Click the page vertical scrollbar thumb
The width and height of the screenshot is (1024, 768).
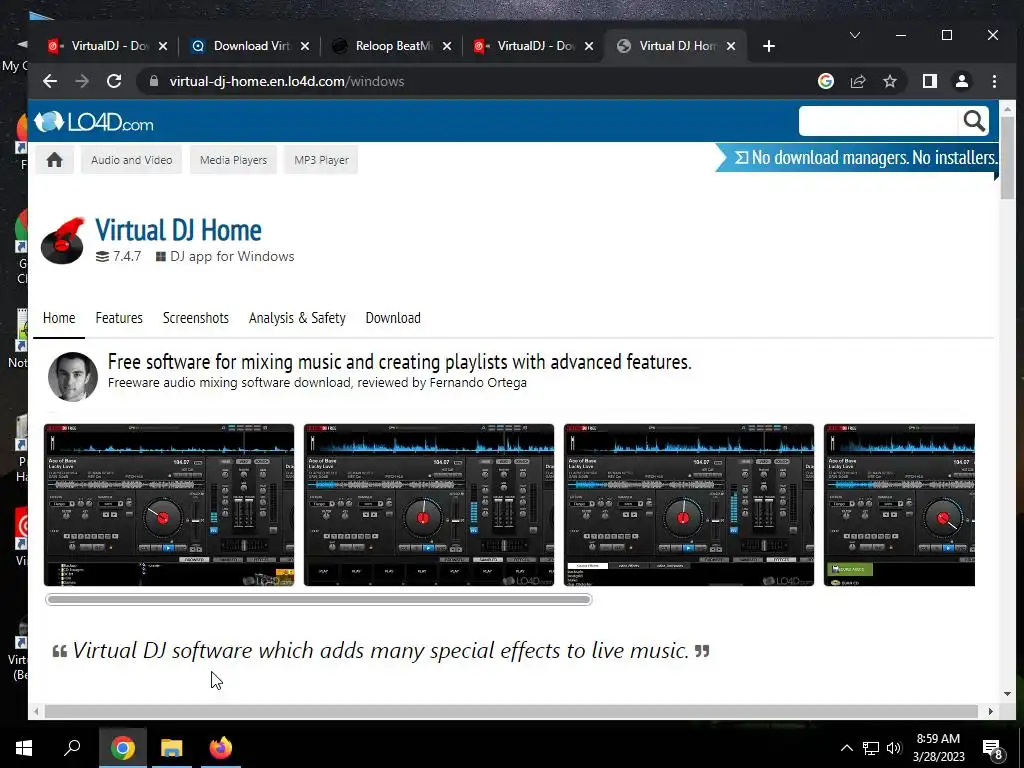click(1007, 159)
